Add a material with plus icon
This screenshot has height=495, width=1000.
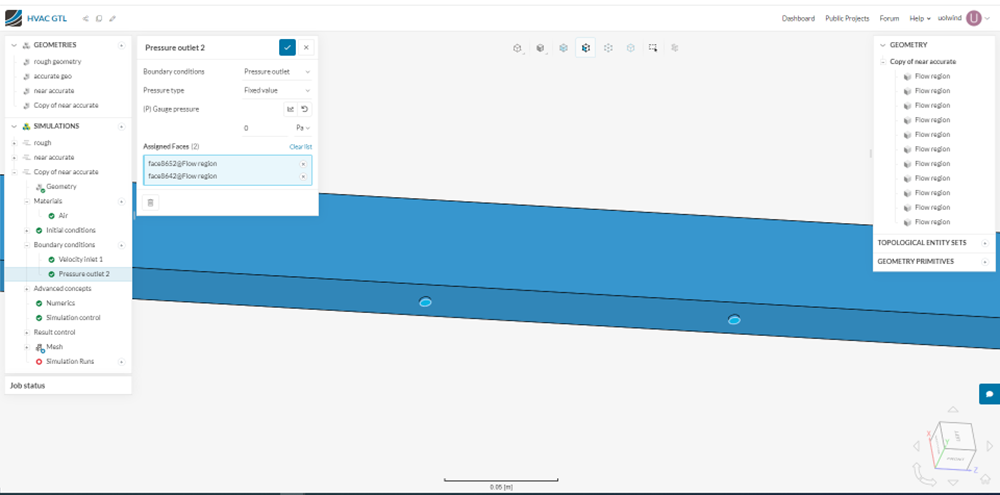coord(121,201)
